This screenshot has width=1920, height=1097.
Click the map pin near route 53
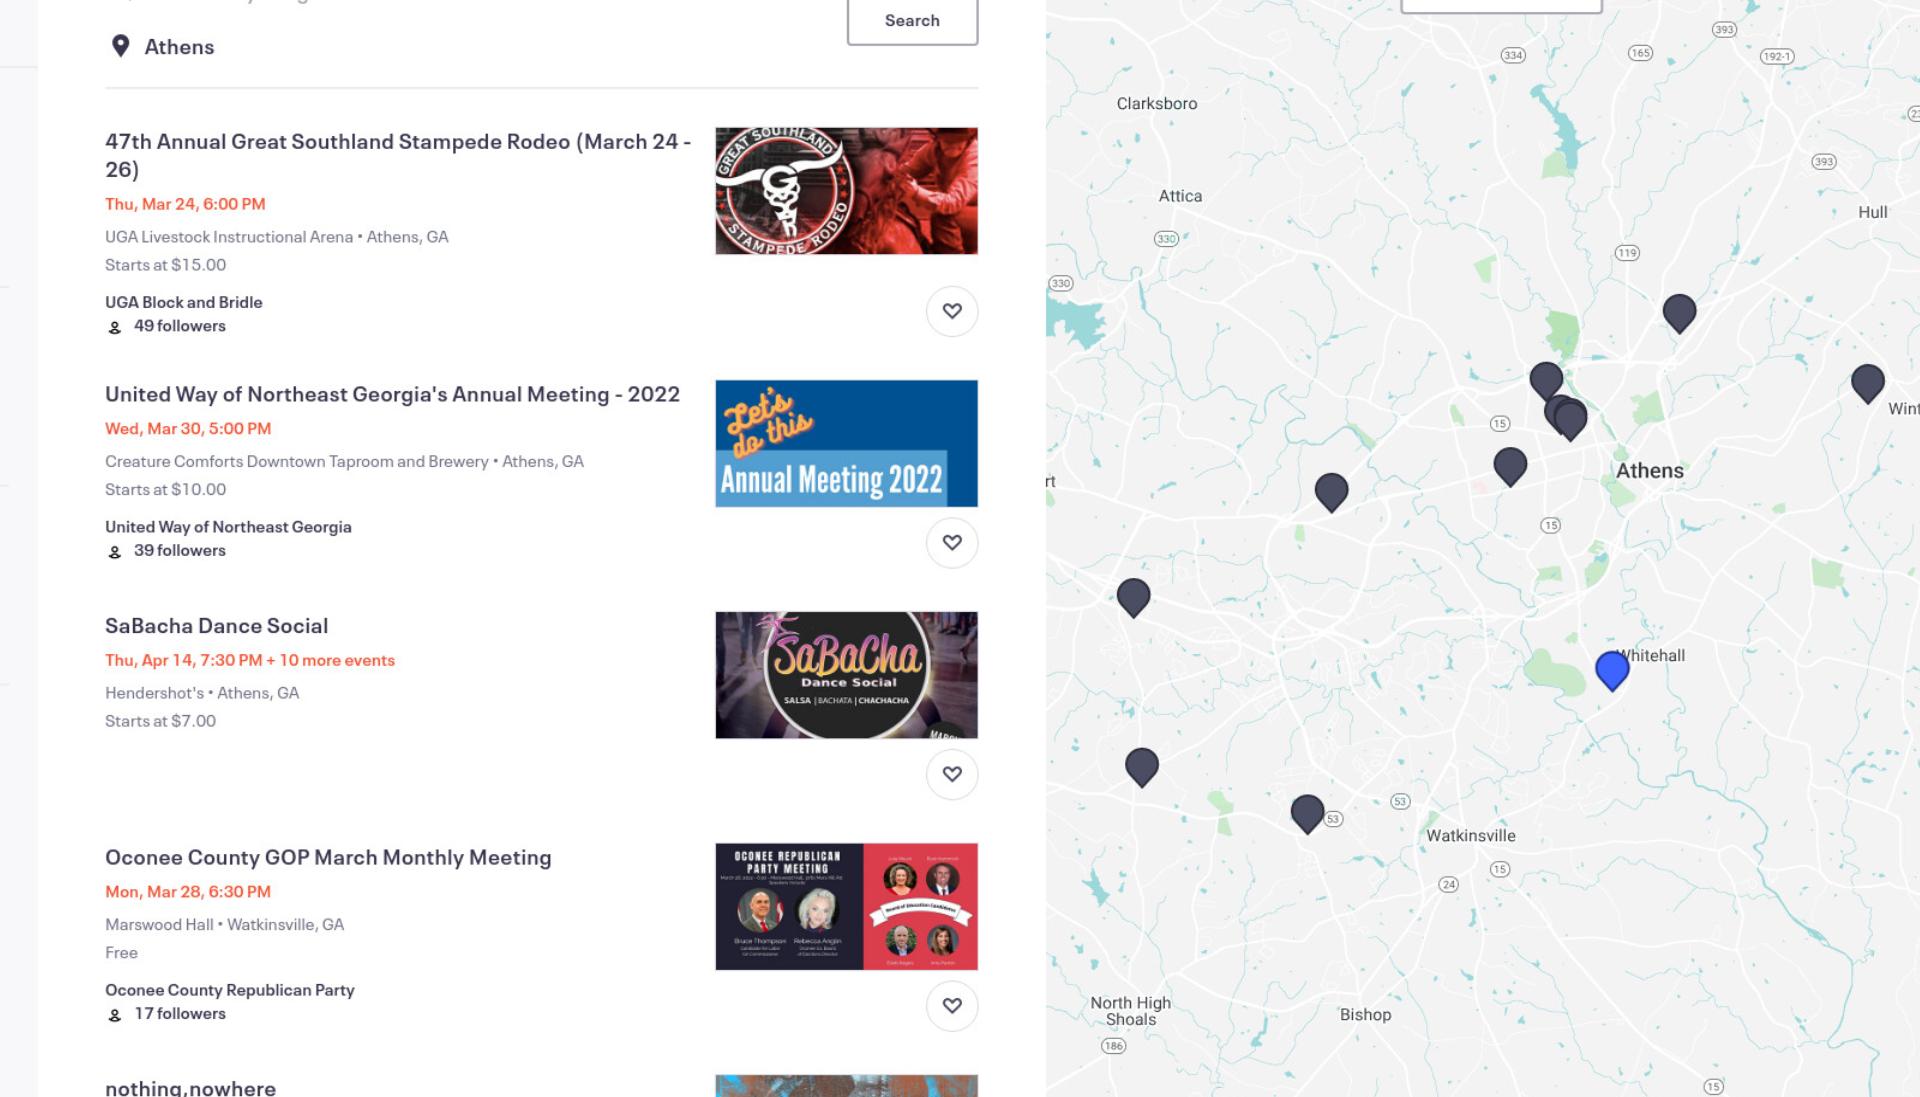pyautogui.click(x=1307, y=813)
